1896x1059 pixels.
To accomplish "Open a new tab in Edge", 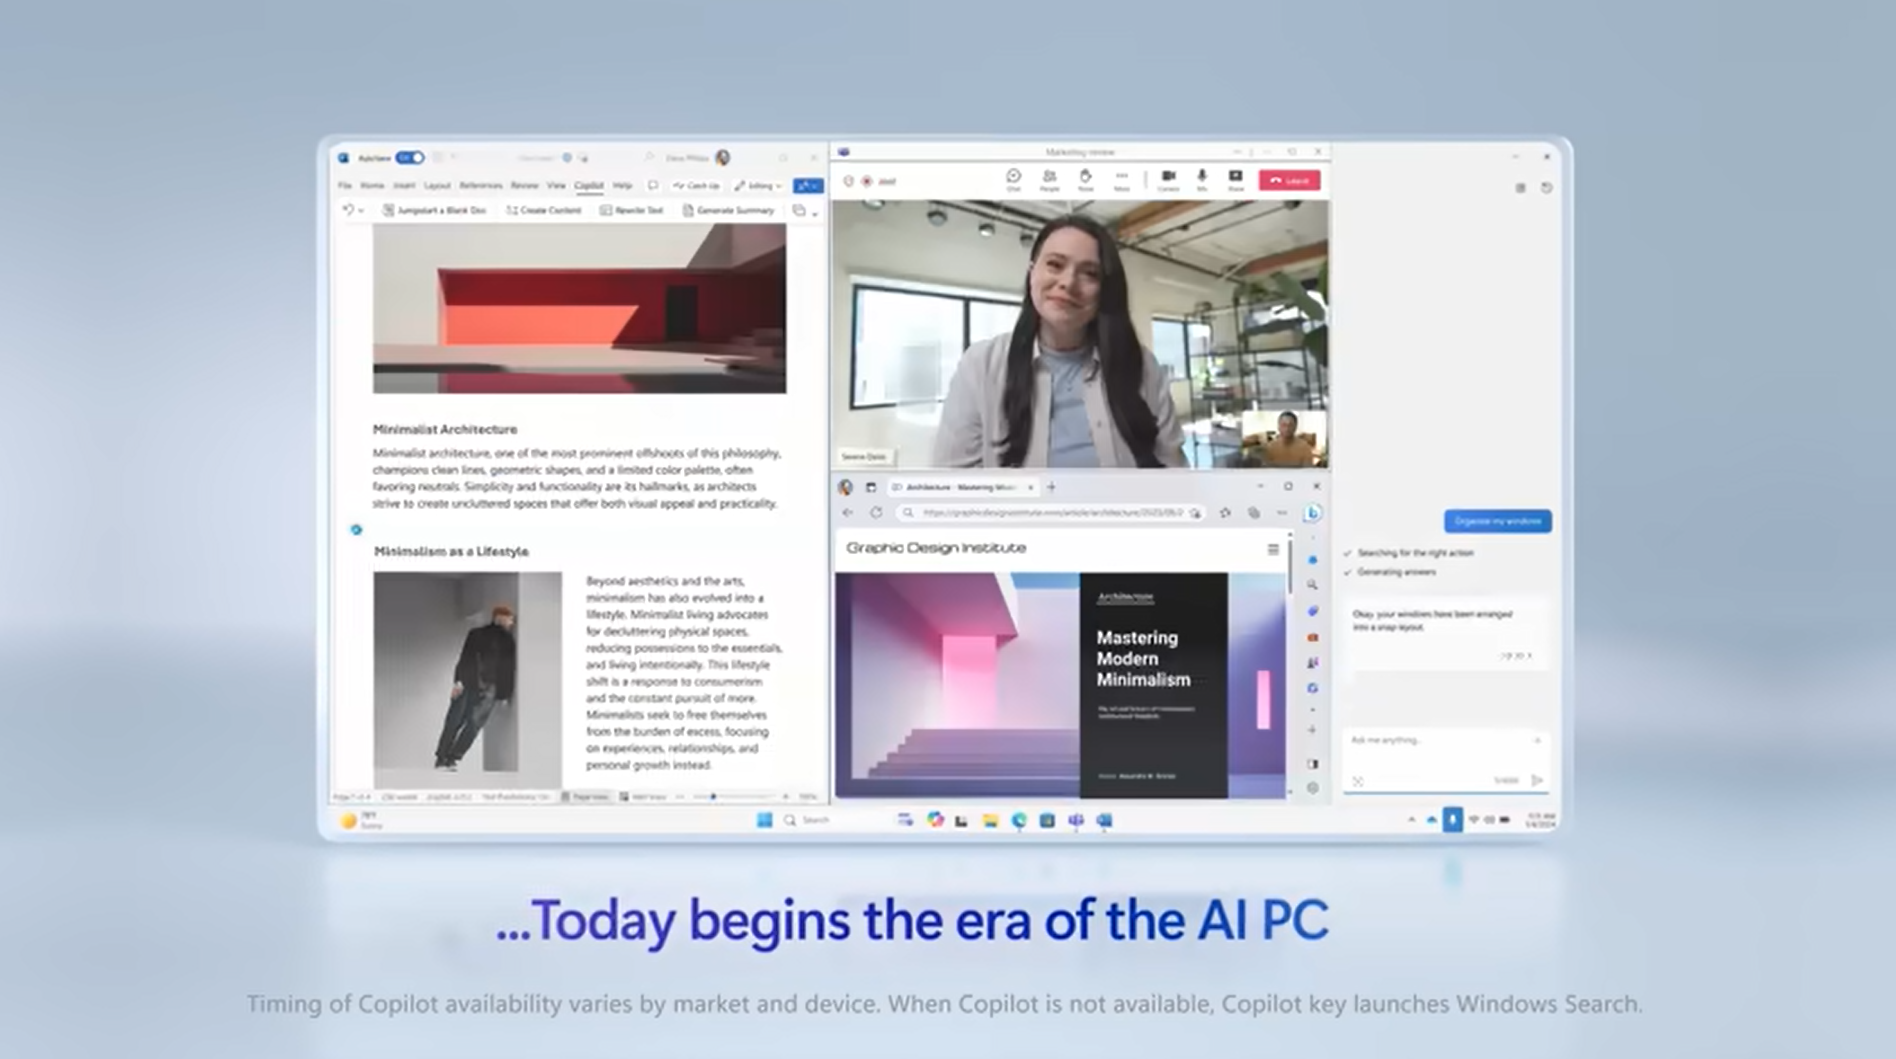I will coord(1051,487).
